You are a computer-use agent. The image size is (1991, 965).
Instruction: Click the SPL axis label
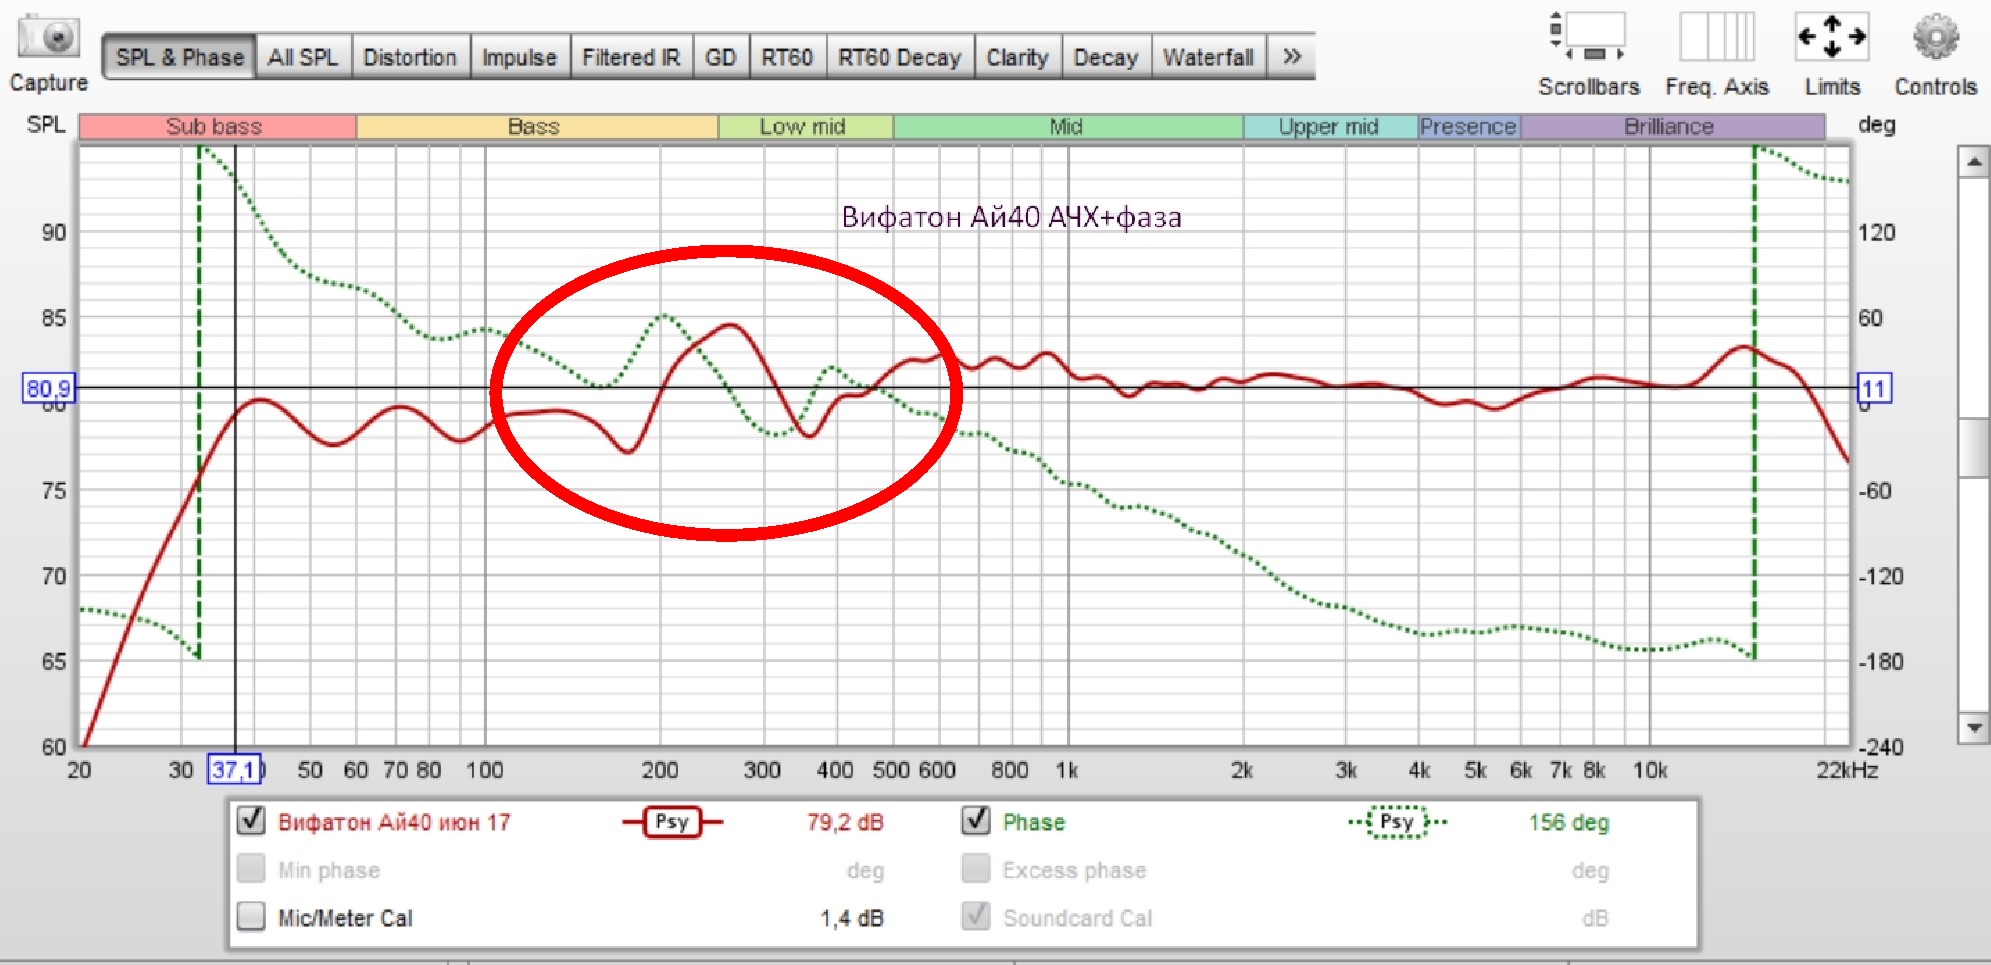(46, 125)
